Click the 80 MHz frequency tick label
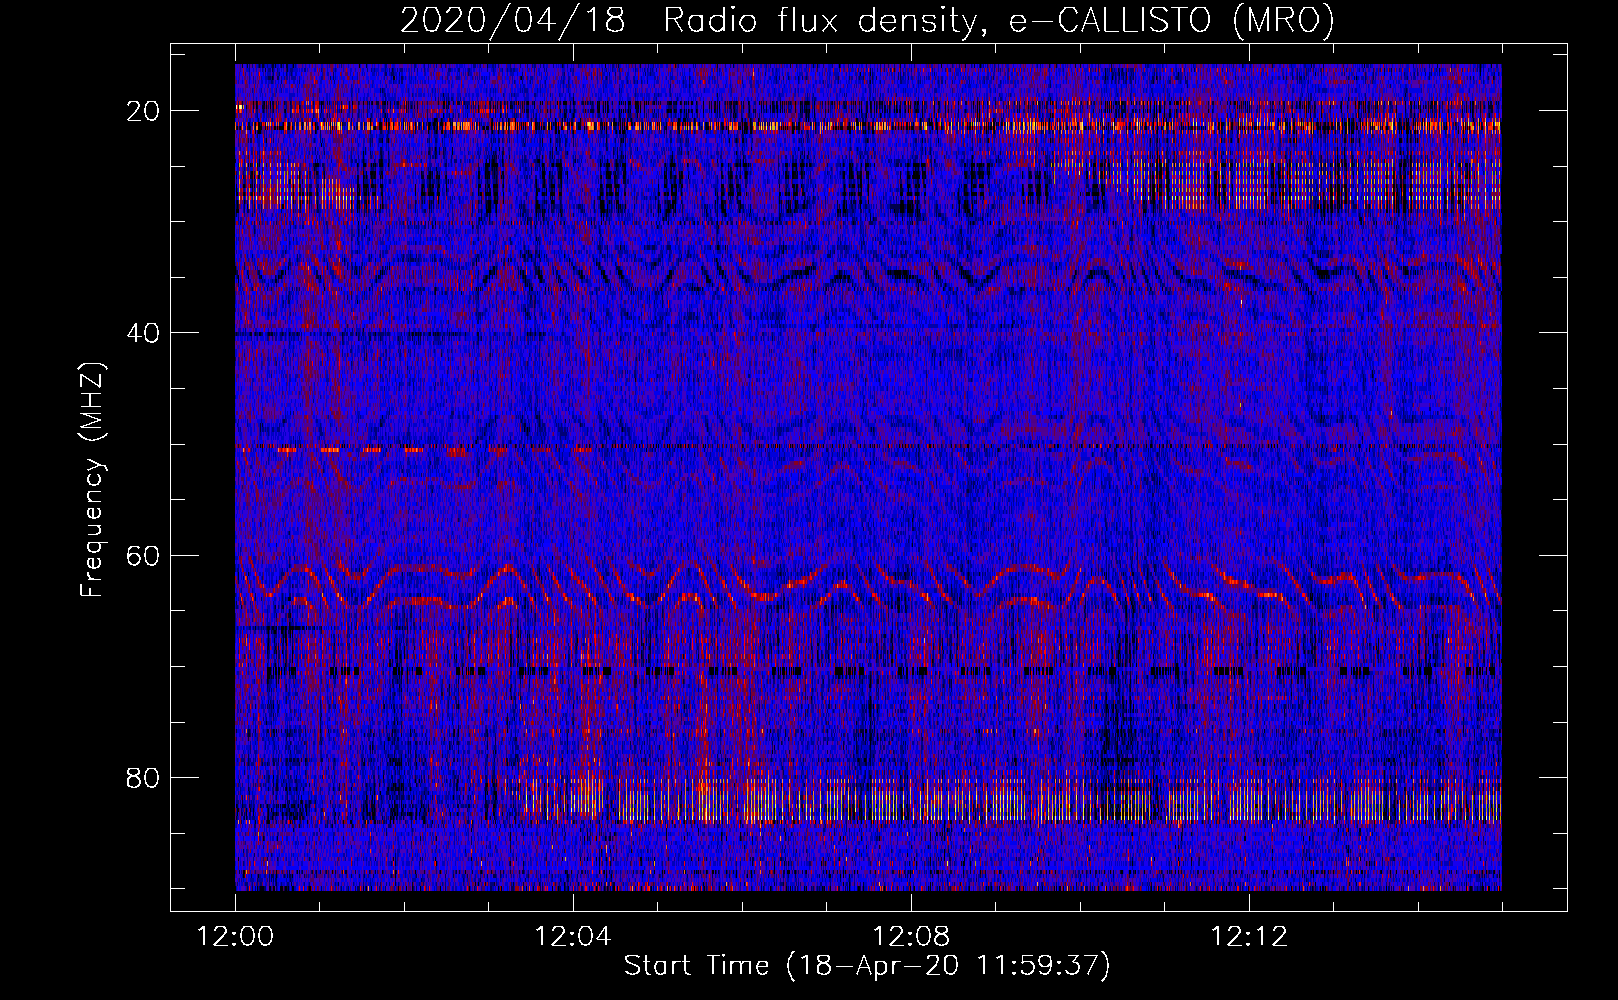Screen dimensions: 1618x1000 pyautogui.click(x=144, y=778)
